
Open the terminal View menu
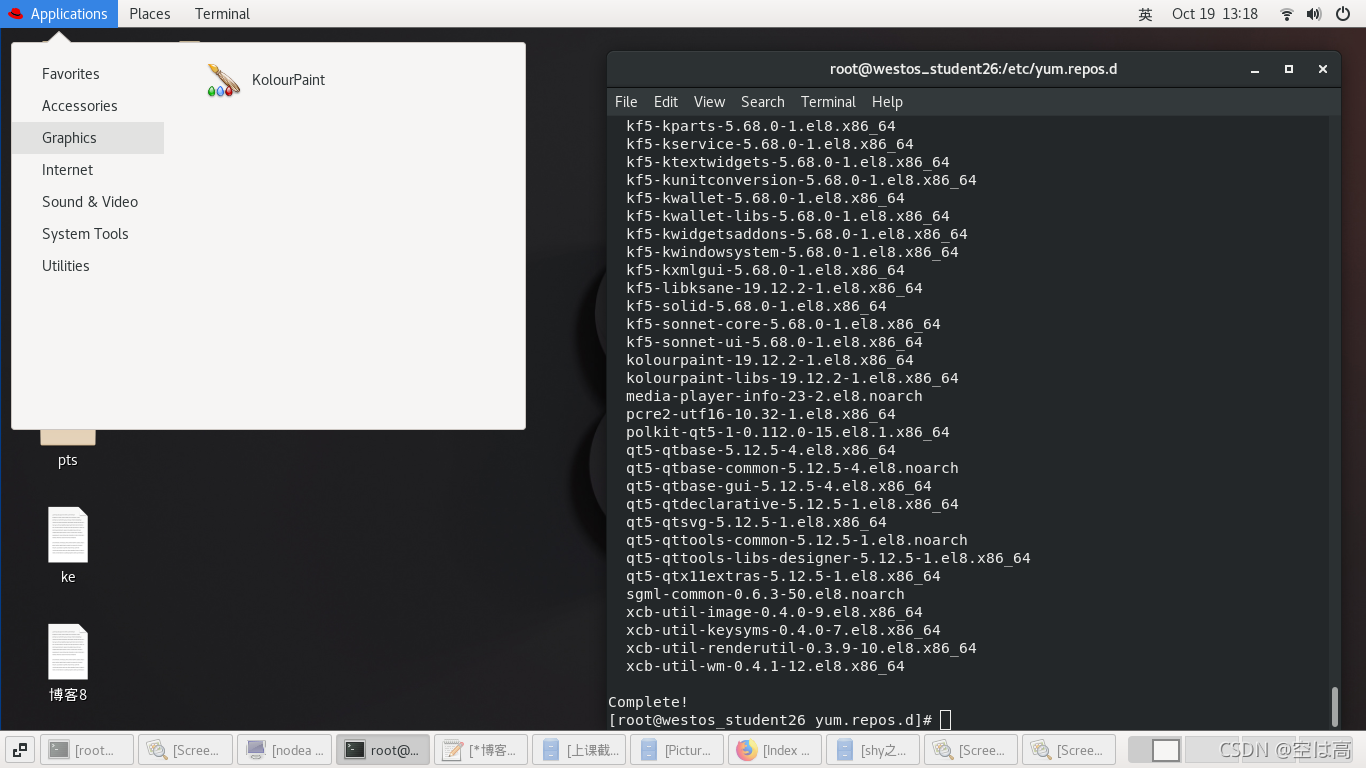[709, 102]
